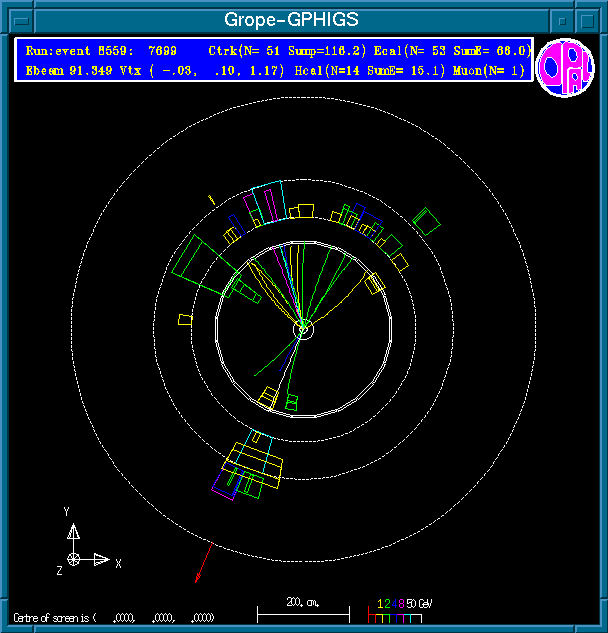Image resolution: width=608 pixels, height=633 pixels.
Task: Select the yellow calorimeter cluster at bottom
Action: coord(253,466)
